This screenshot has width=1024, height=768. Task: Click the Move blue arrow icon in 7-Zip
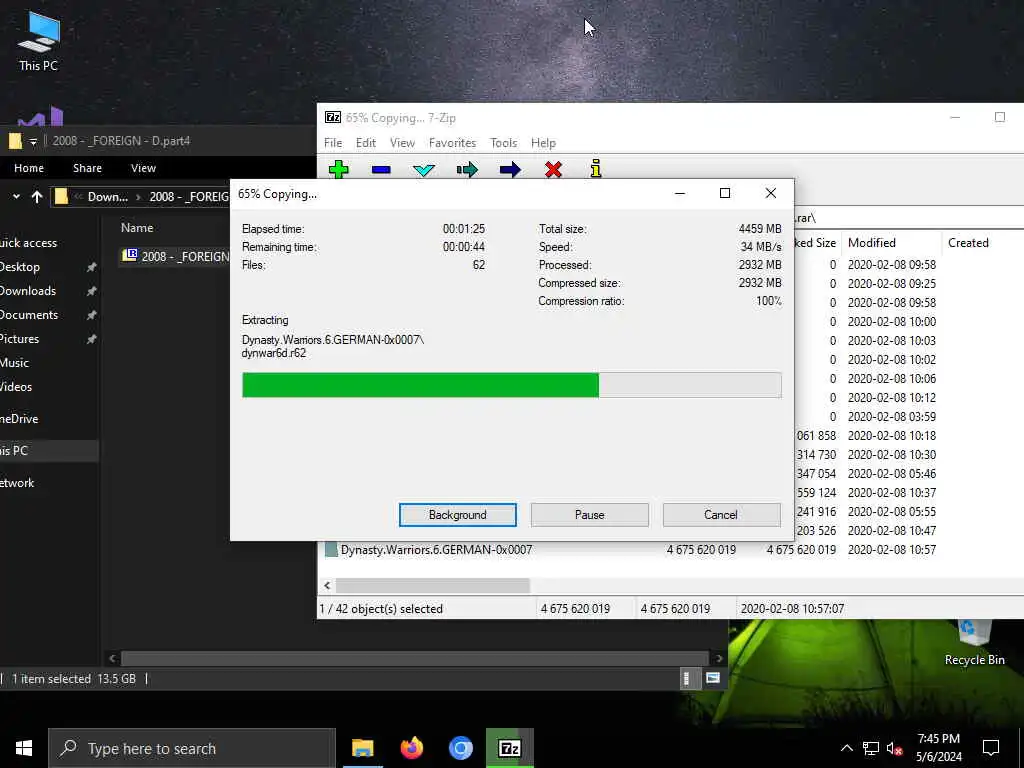click(510, 170)
